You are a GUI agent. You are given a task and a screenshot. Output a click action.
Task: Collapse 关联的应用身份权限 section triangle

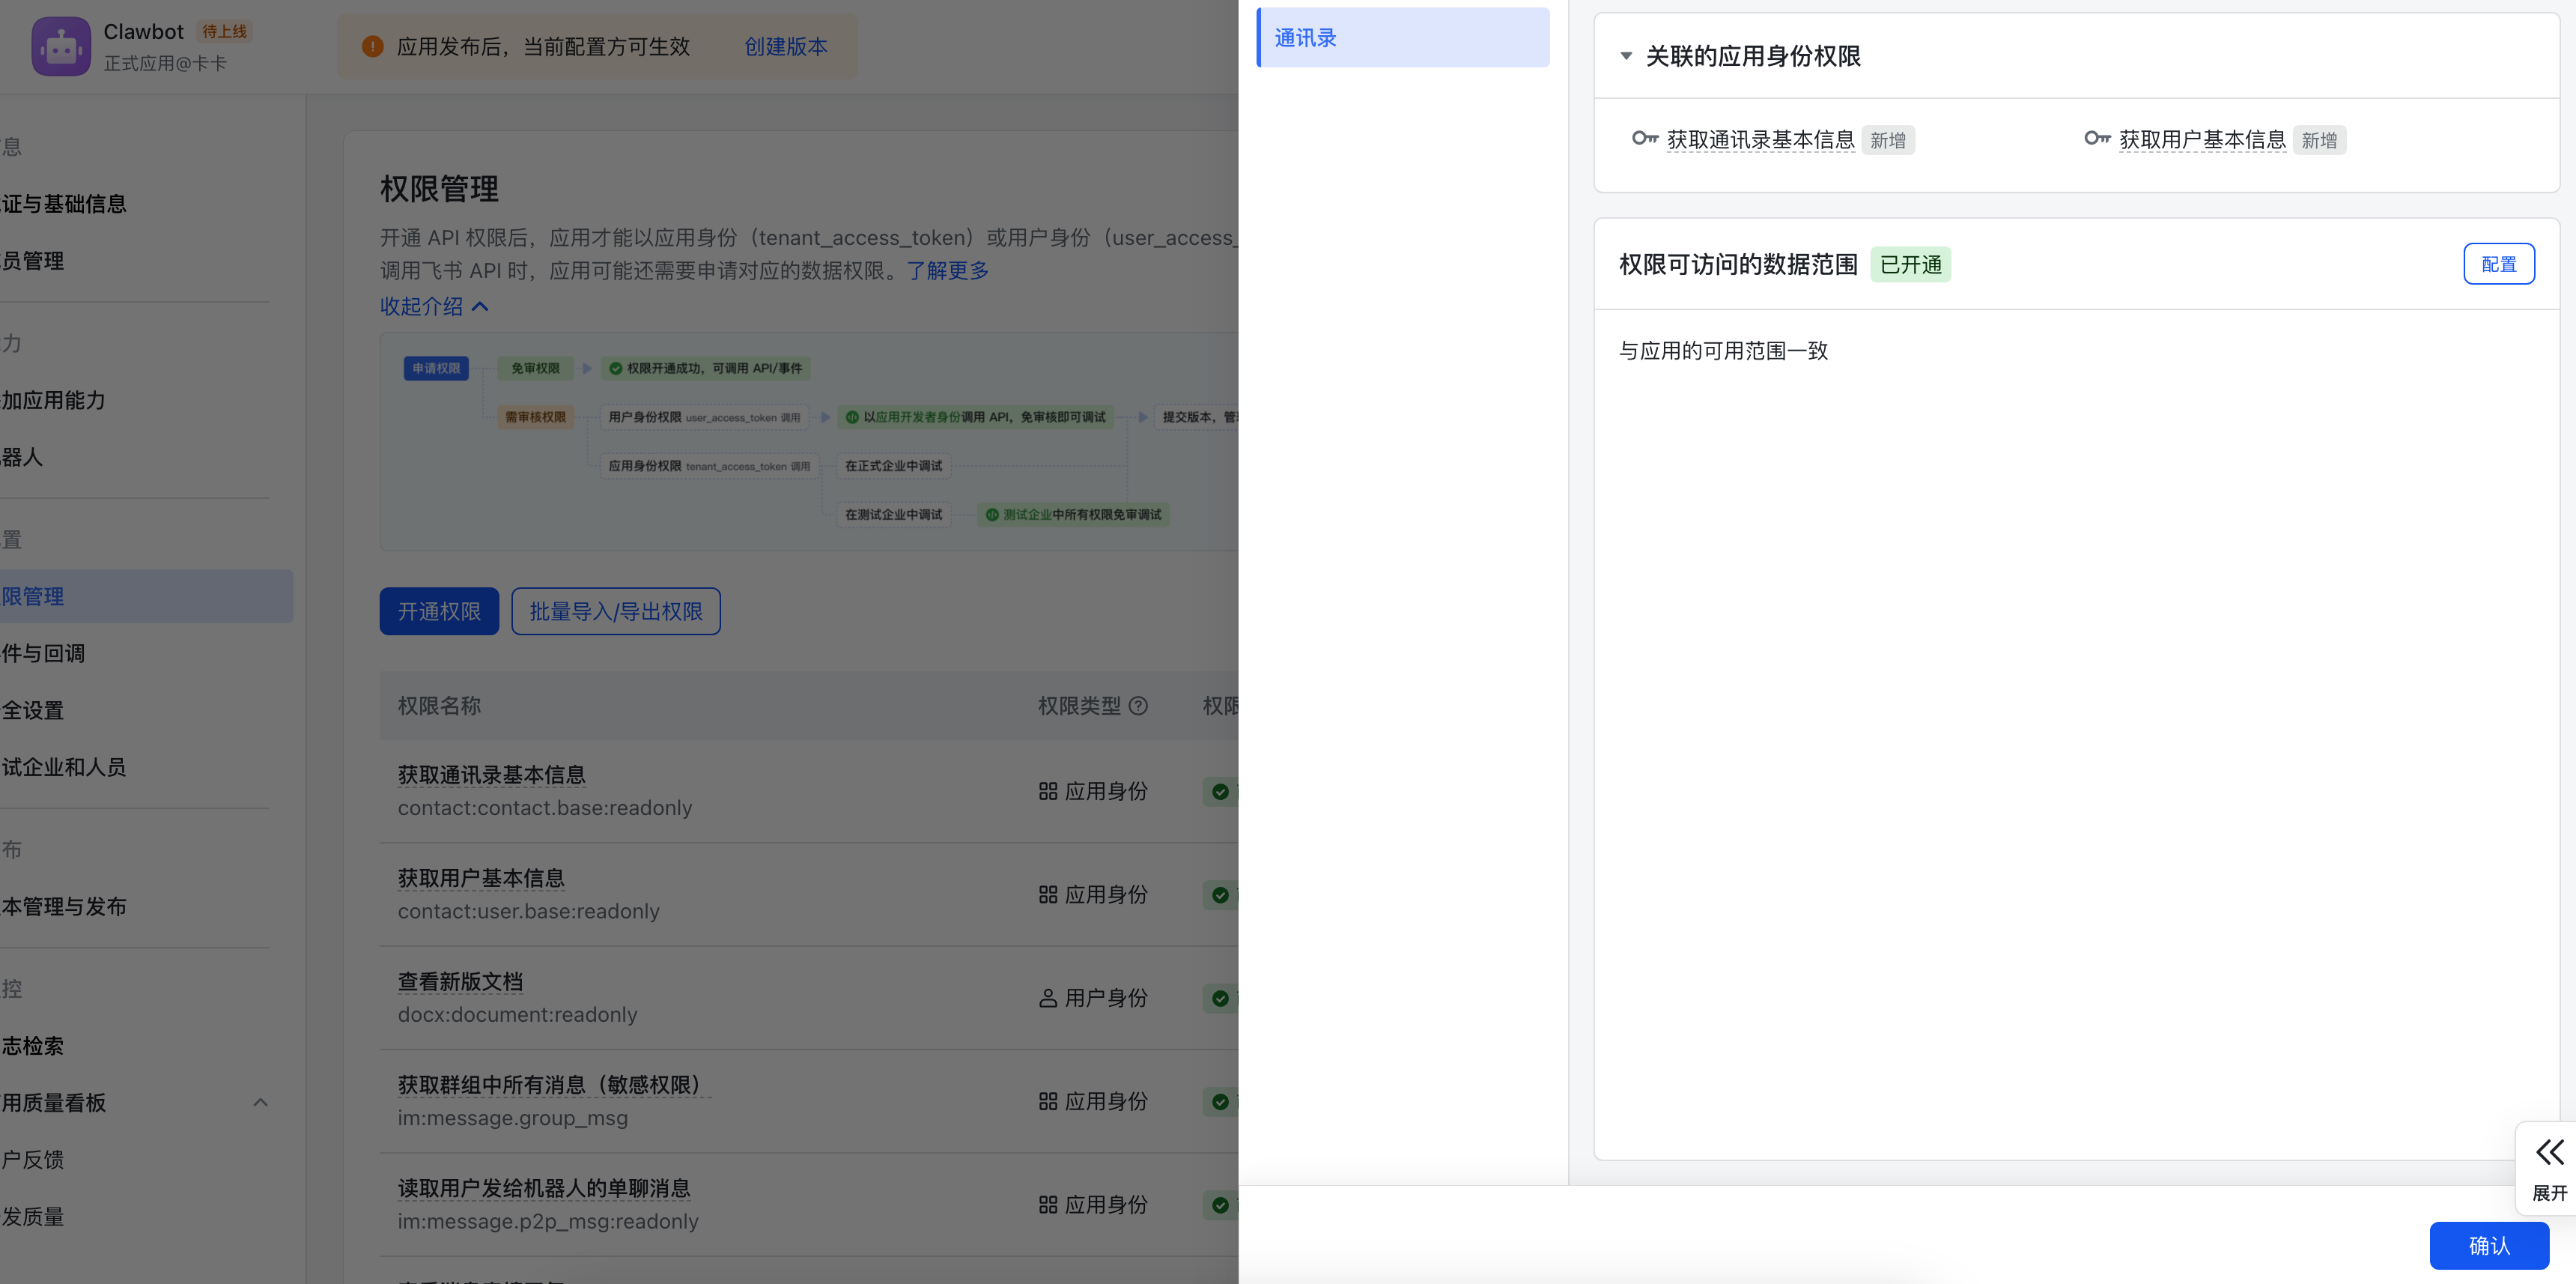(x=1626, y=56)
